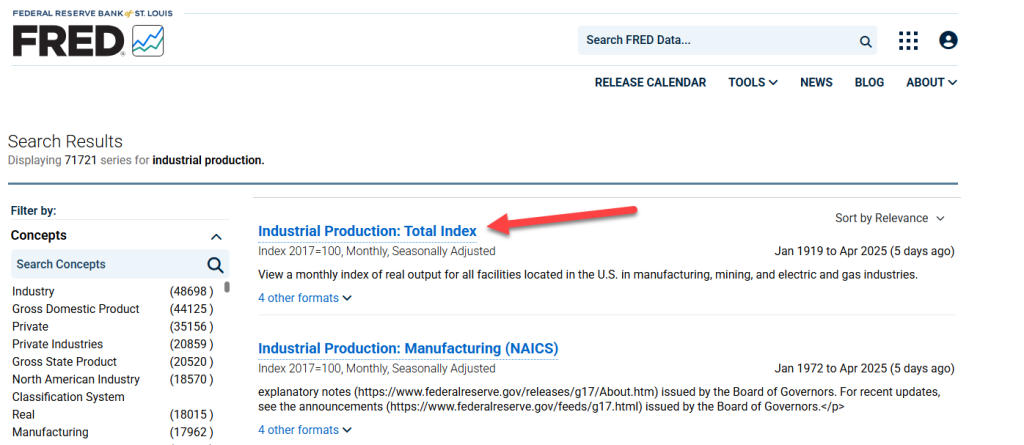Open the Tools menu

753,82
